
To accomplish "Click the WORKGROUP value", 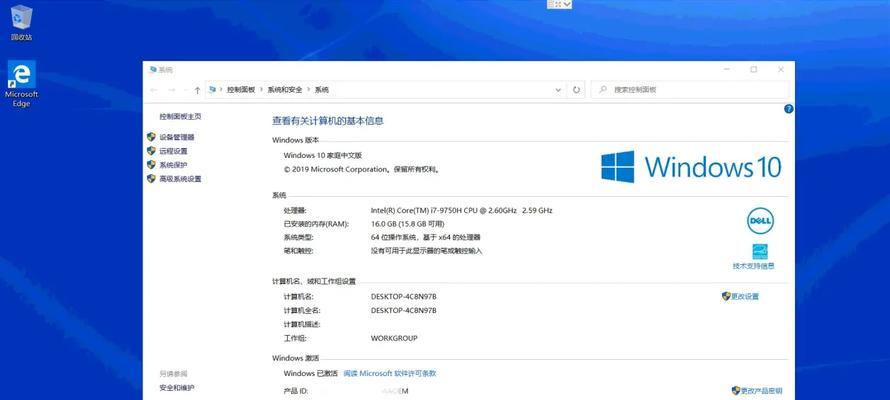I will coord(394,338).
